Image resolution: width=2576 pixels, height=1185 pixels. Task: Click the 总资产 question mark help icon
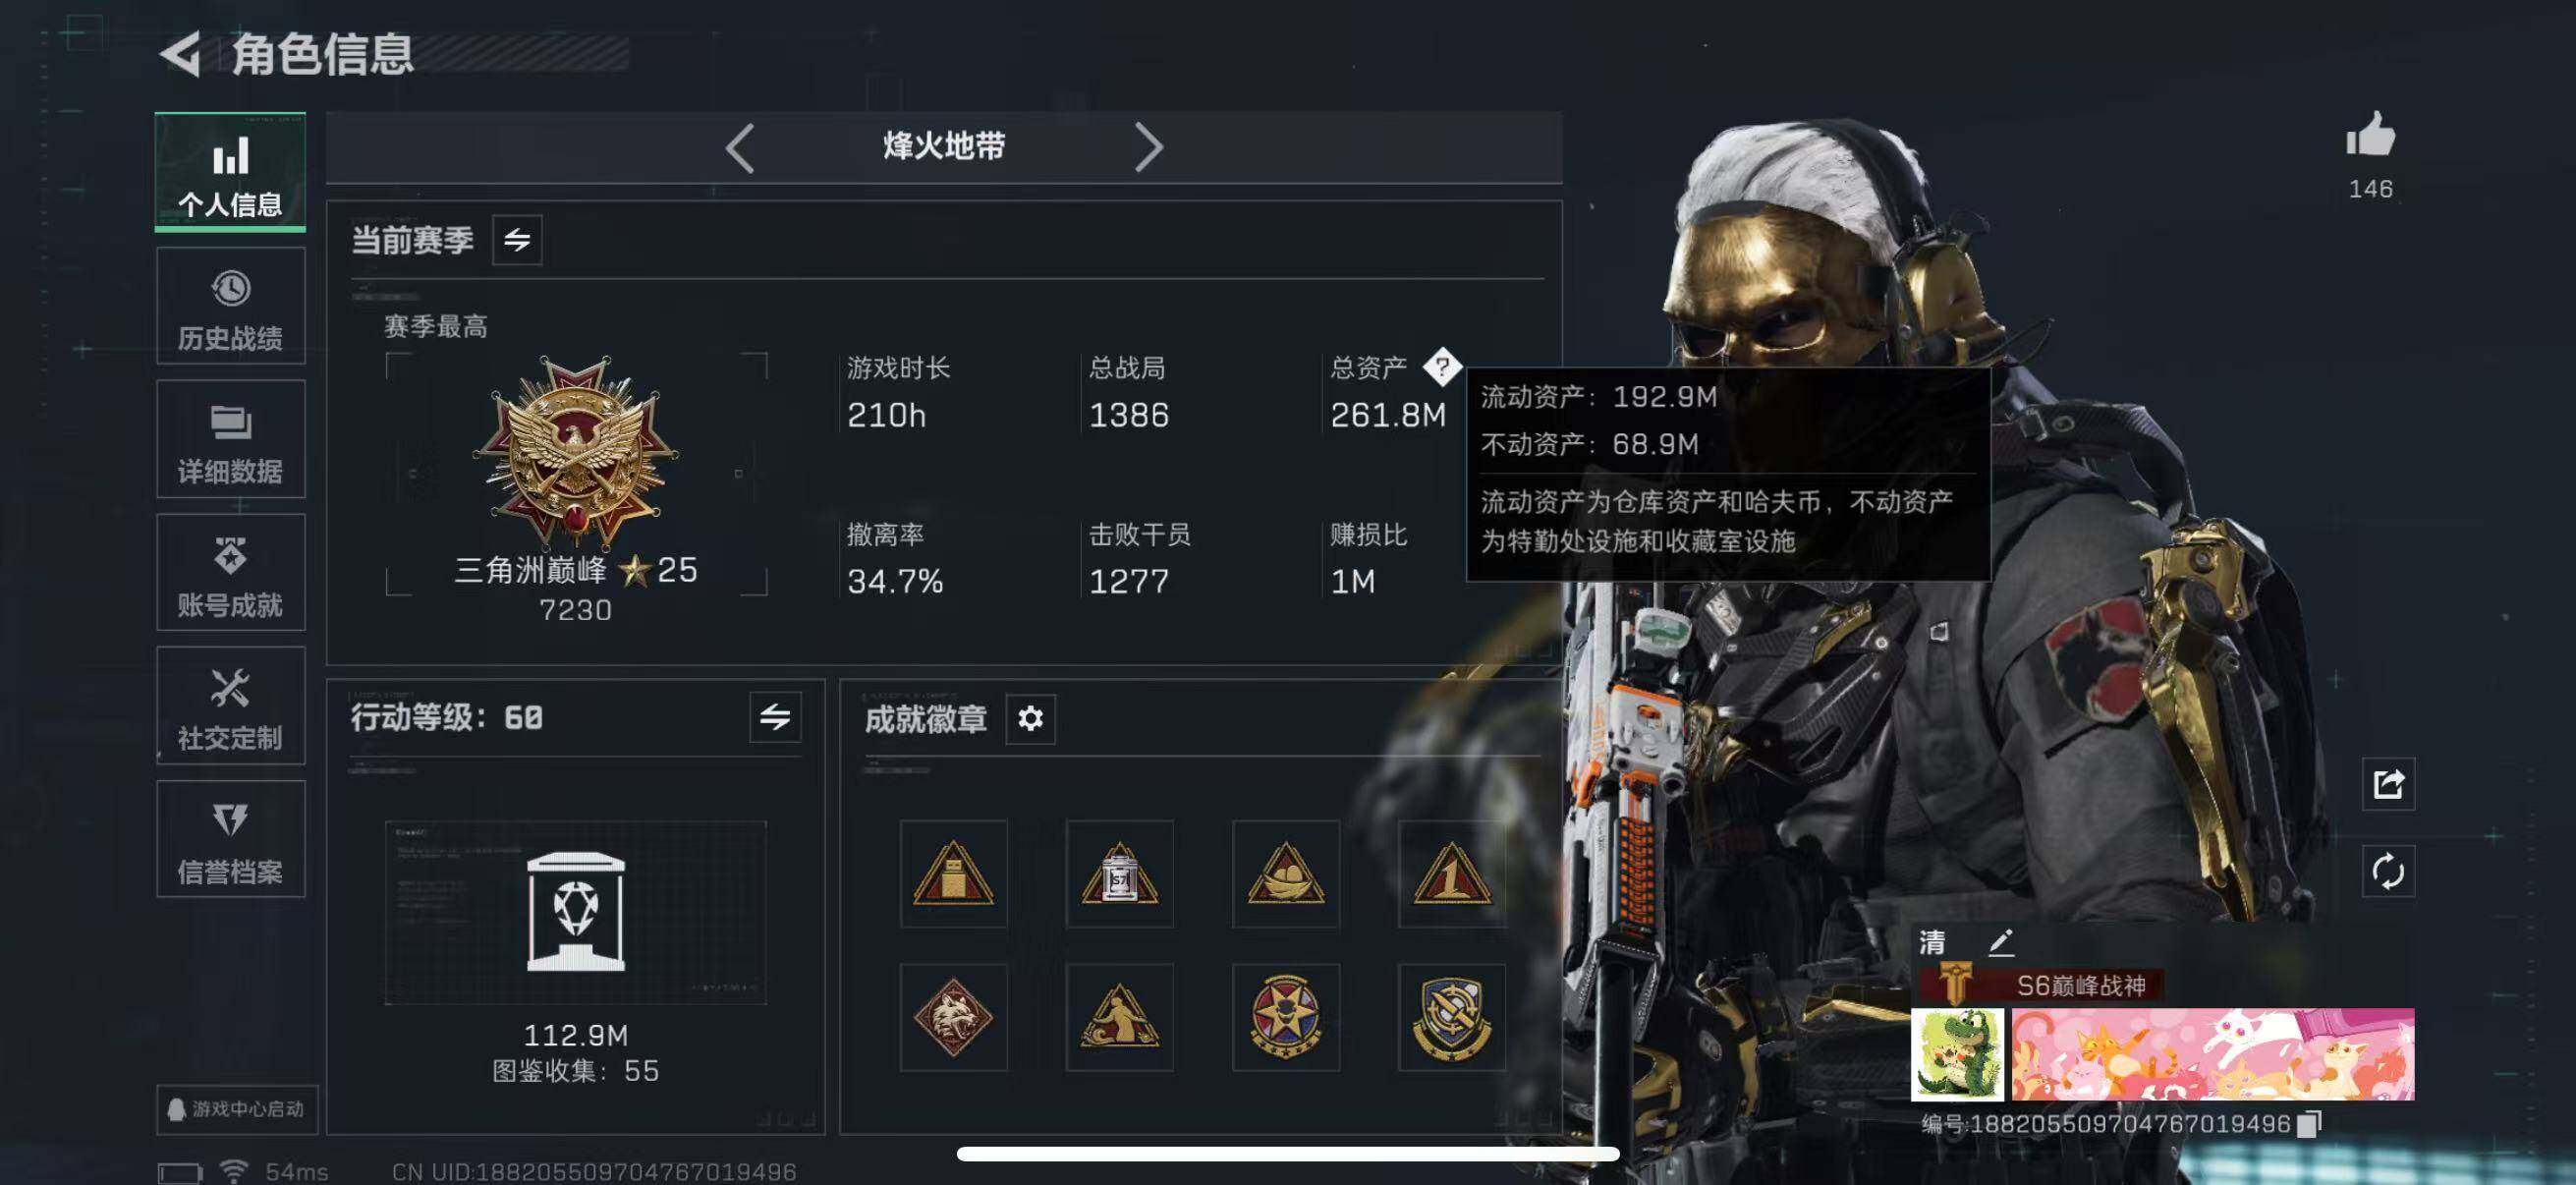[x=1441, y=367]
